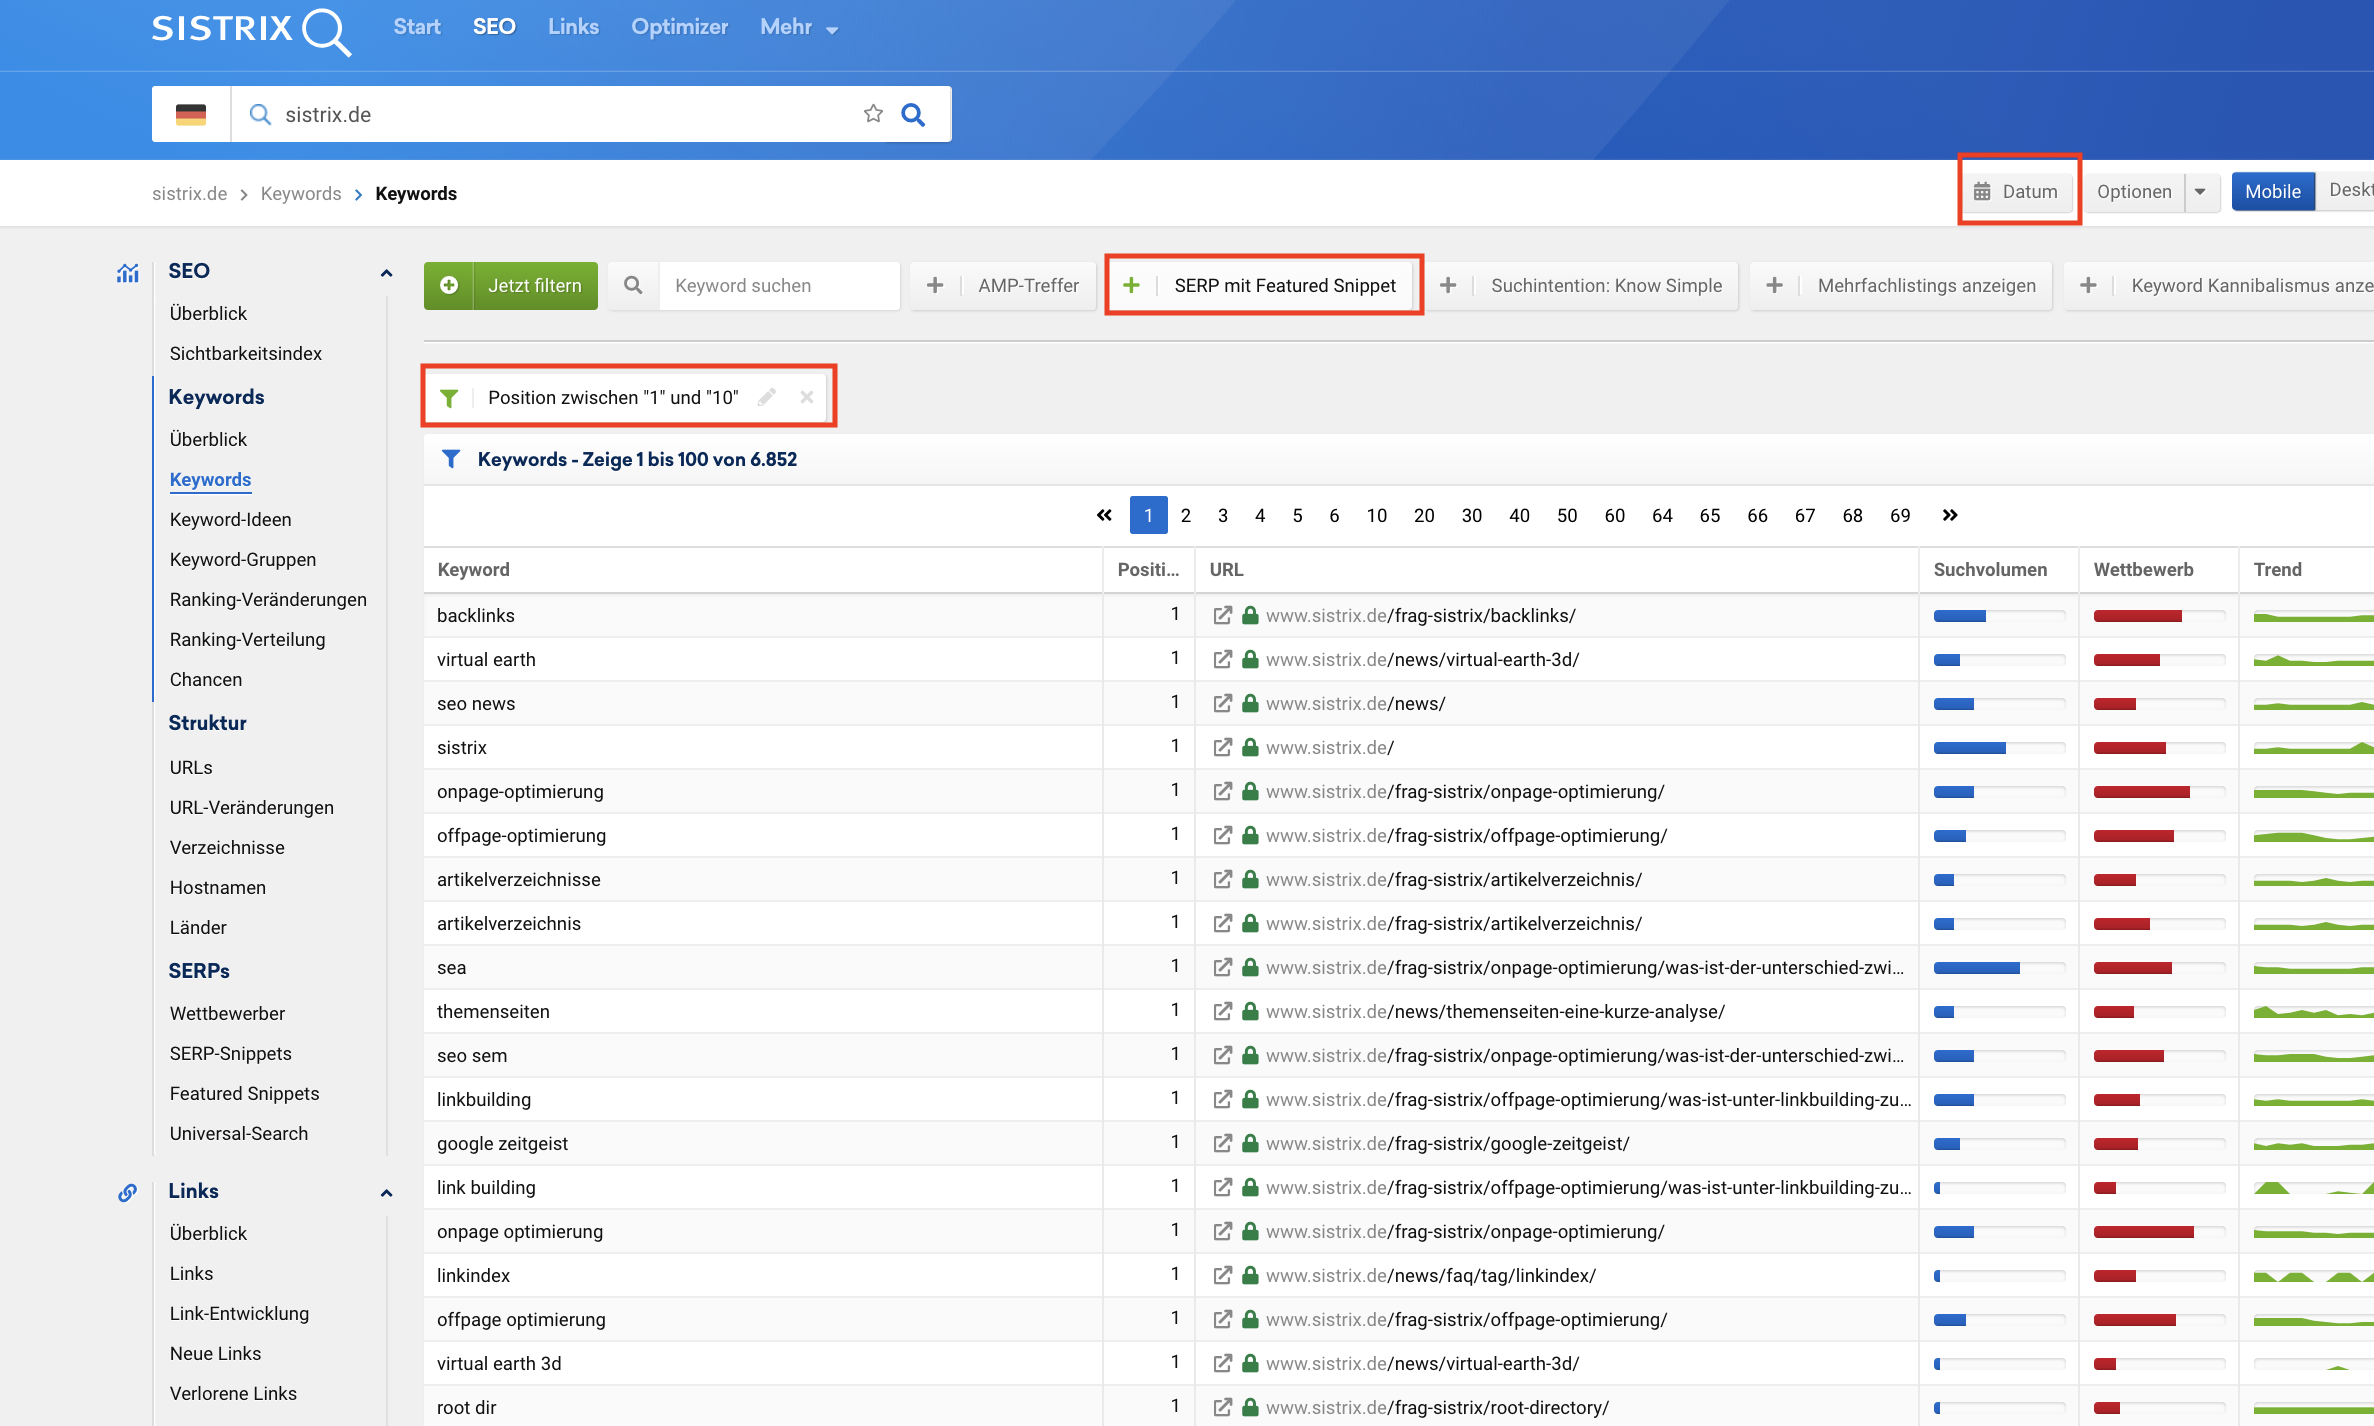The image size is (2374, 1426).
Task: Open the Start navigation tab
Action: pos(417,27)
